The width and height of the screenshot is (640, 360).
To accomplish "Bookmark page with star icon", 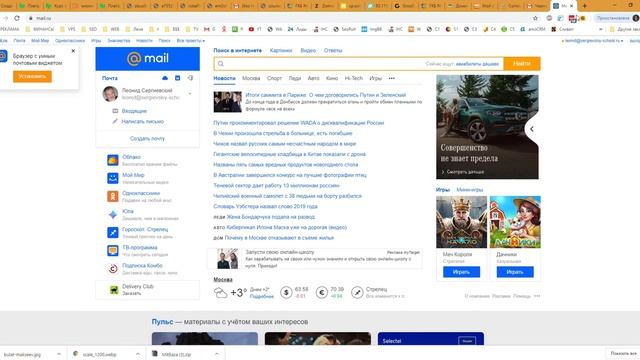I will [536, 18].
